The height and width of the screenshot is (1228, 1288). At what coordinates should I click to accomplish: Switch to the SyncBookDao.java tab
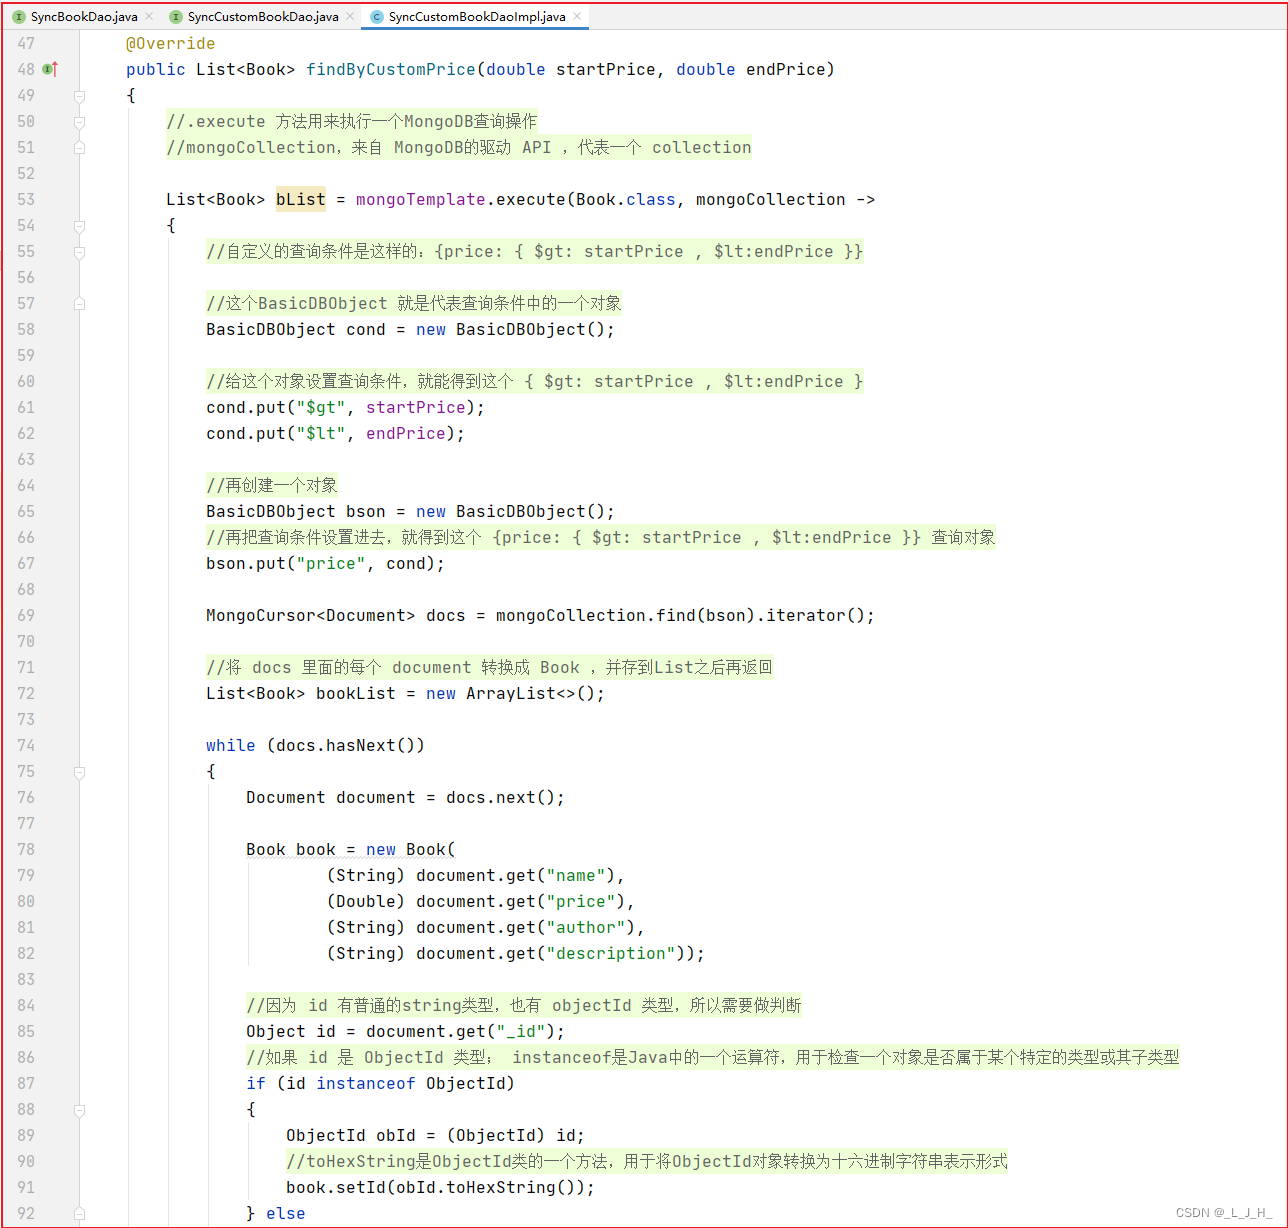pos(84,17)
